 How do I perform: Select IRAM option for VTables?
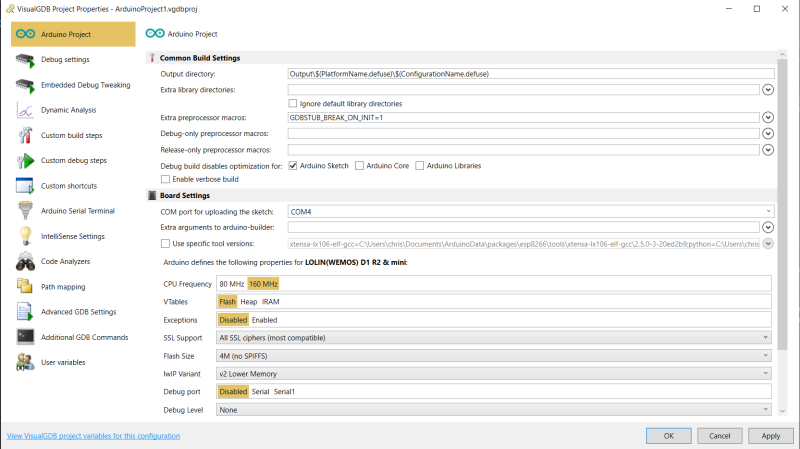270,302
